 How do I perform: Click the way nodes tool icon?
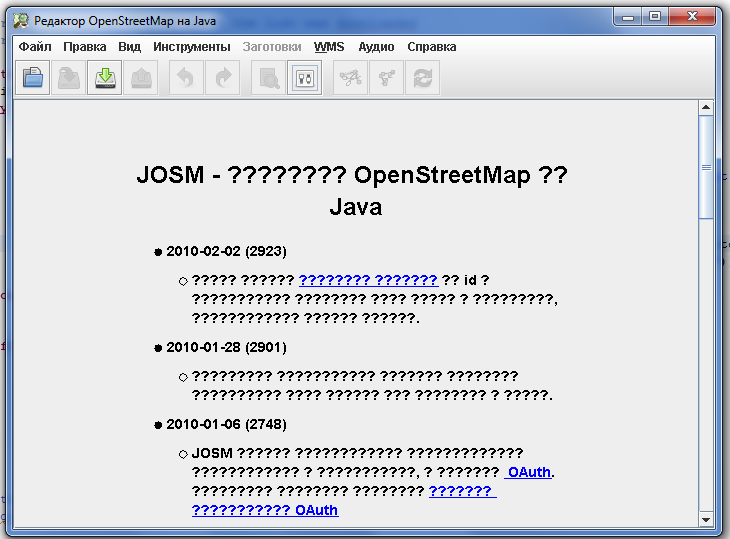(x=350, y=78)
